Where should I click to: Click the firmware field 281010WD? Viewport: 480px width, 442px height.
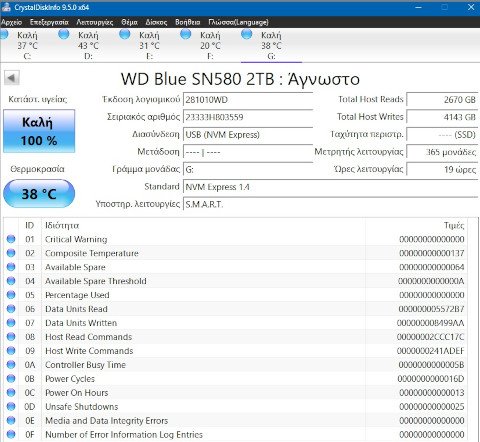point(248,100)
